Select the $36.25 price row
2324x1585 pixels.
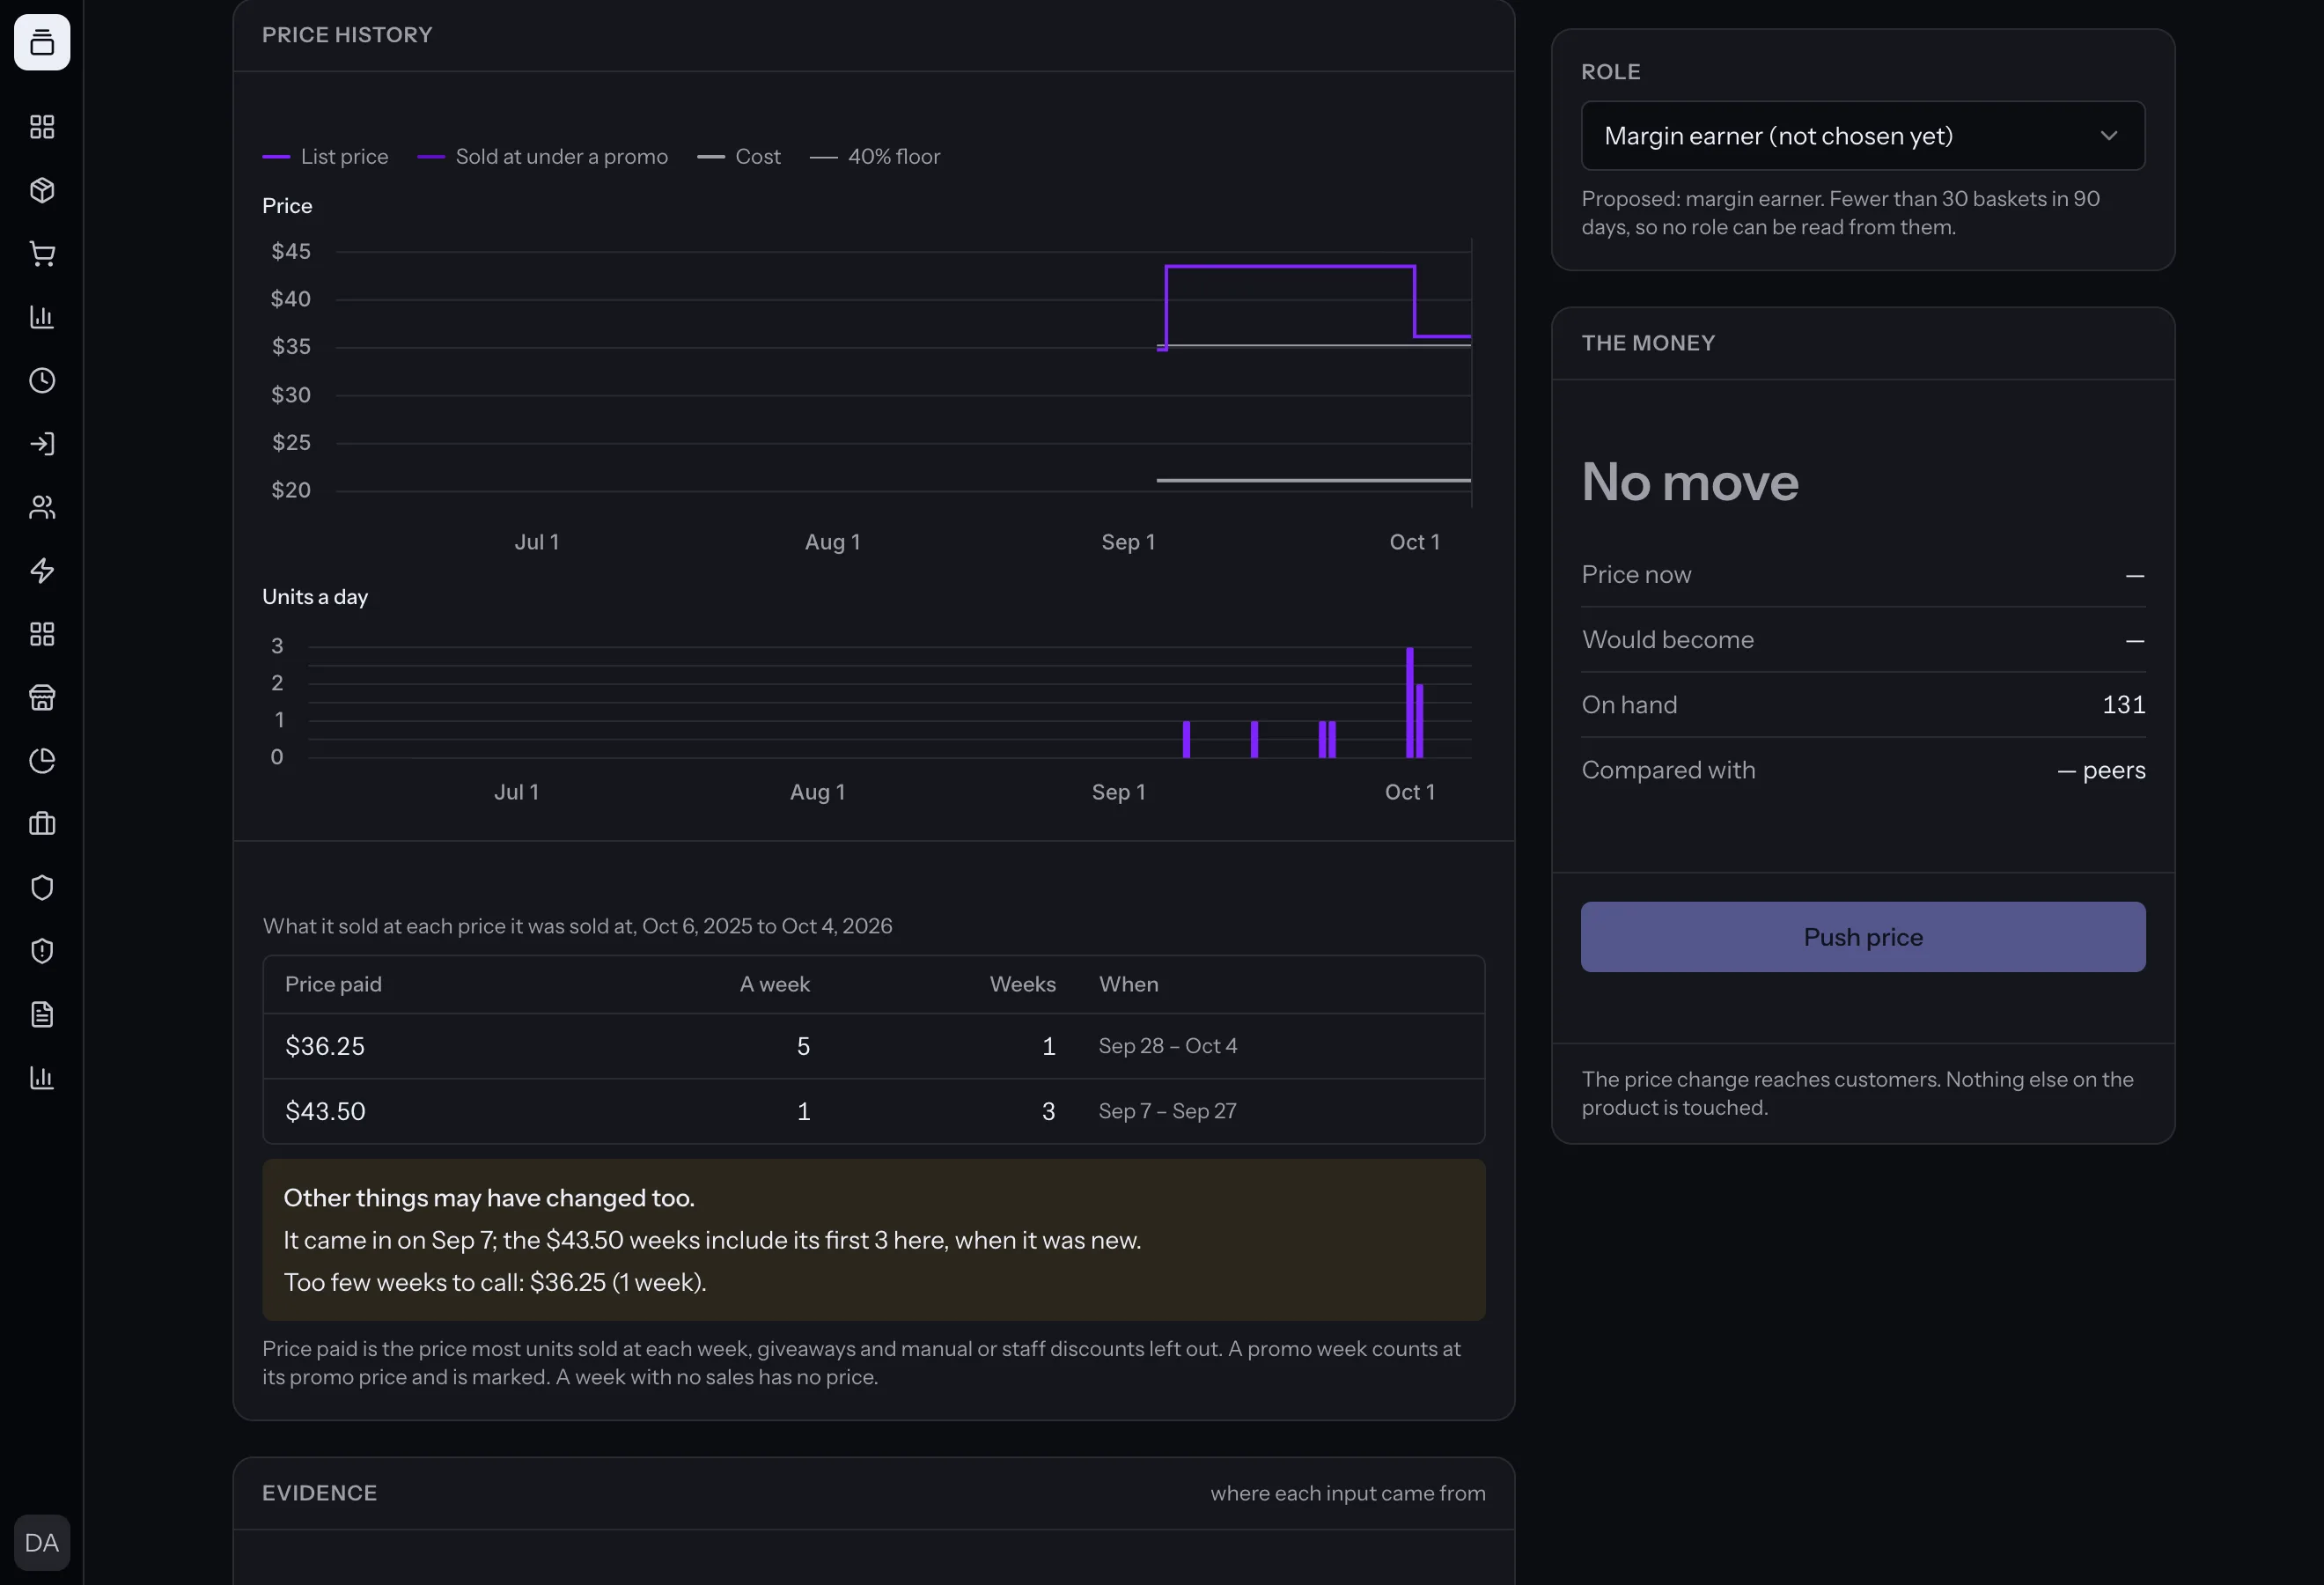coord(873,1046)
